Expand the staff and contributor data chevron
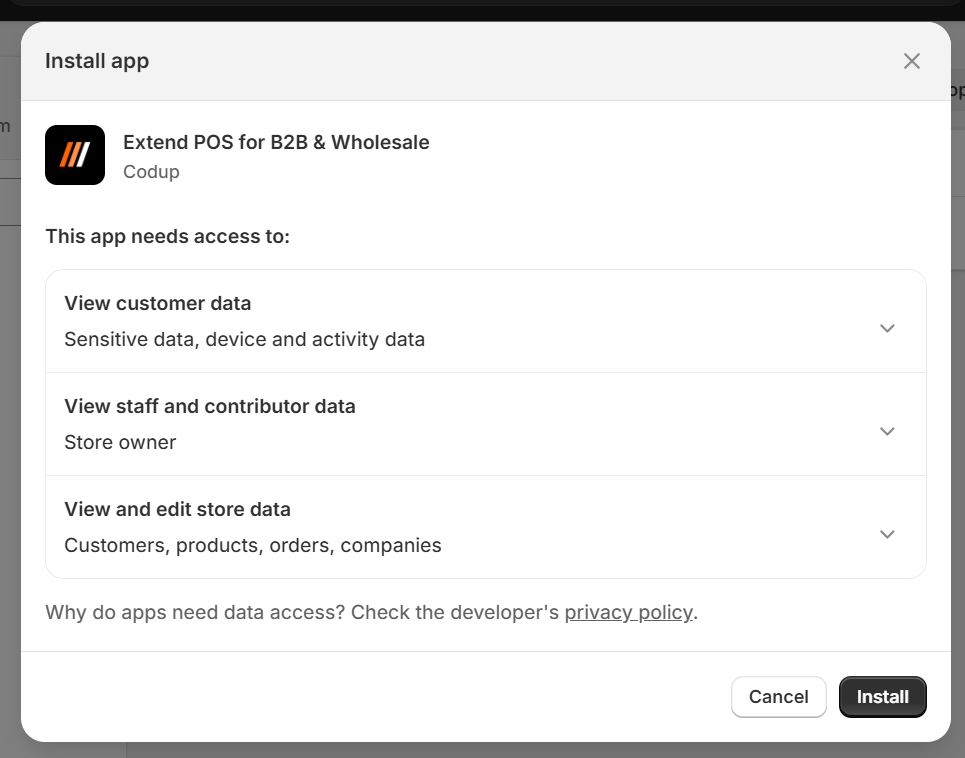The height and width of the screenshot is (758, 965). coord(887,431)
